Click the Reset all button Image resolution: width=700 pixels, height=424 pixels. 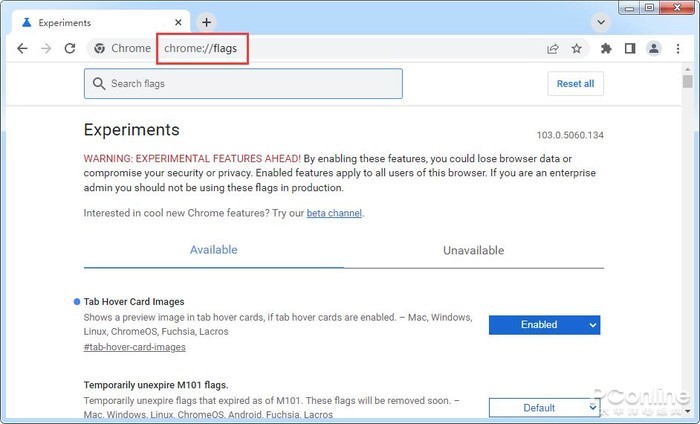(575, 83)
